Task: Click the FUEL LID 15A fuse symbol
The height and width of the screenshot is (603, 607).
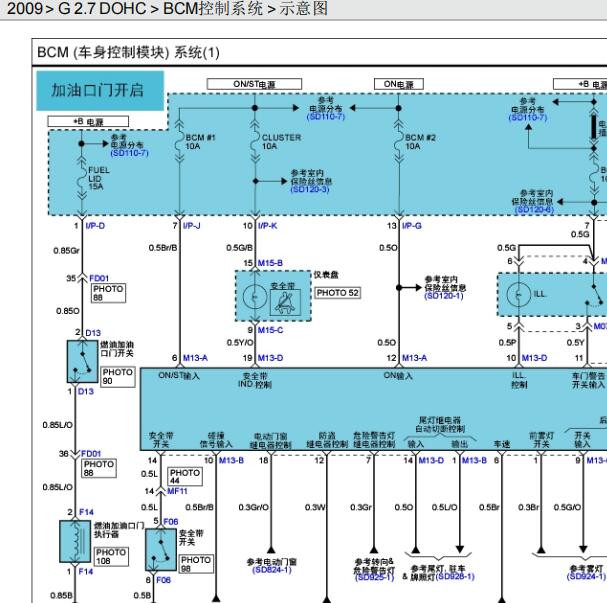Action: [81, 178]
